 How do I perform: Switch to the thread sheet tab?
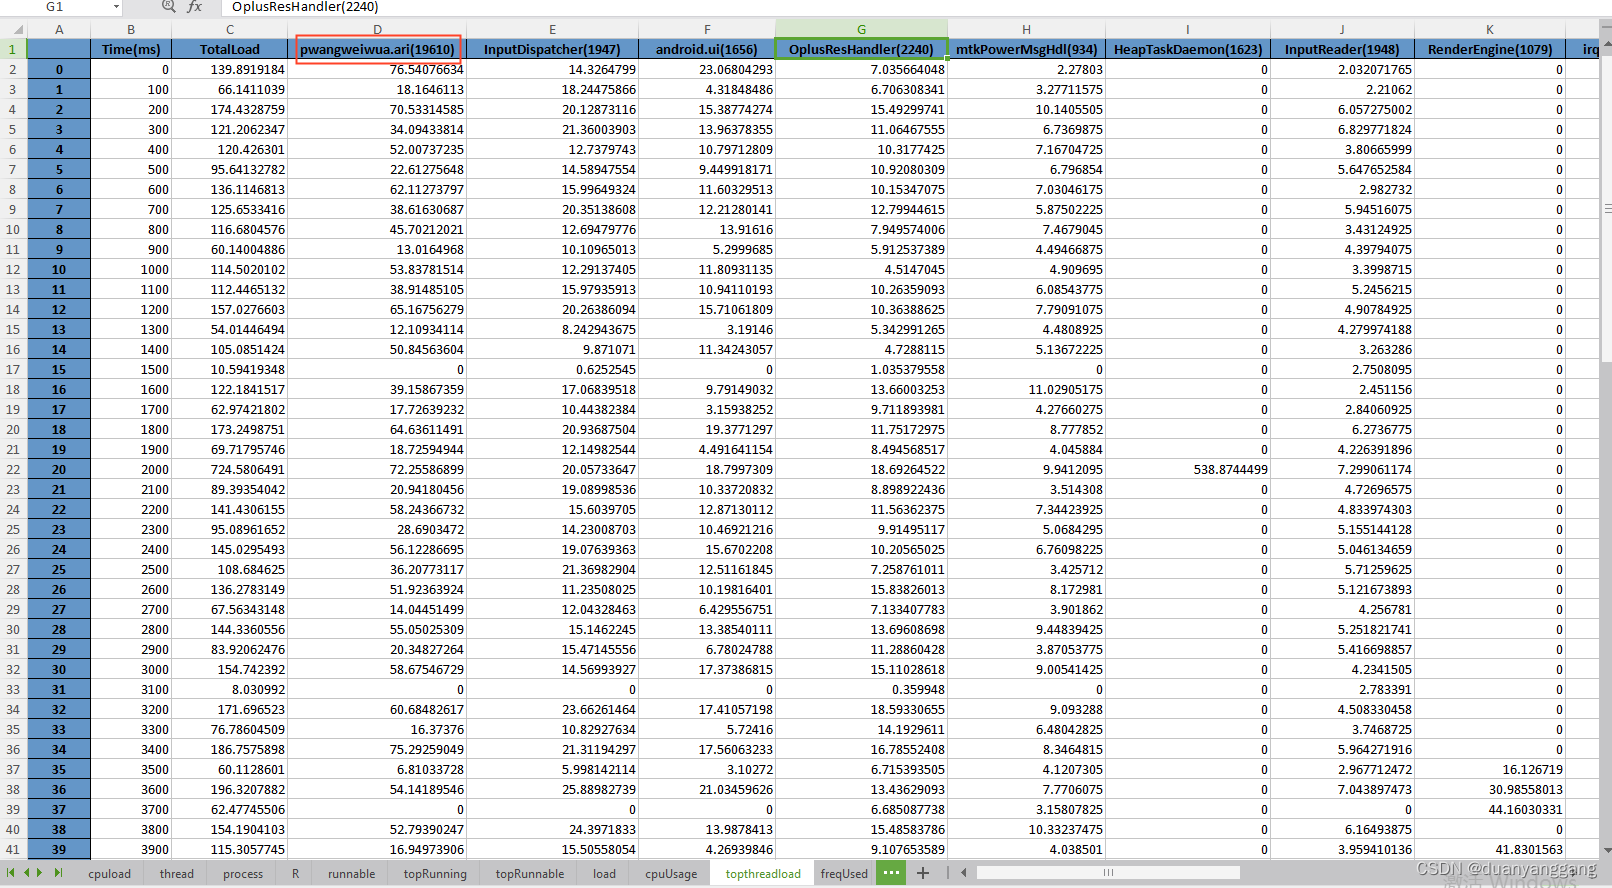(177, 873)
